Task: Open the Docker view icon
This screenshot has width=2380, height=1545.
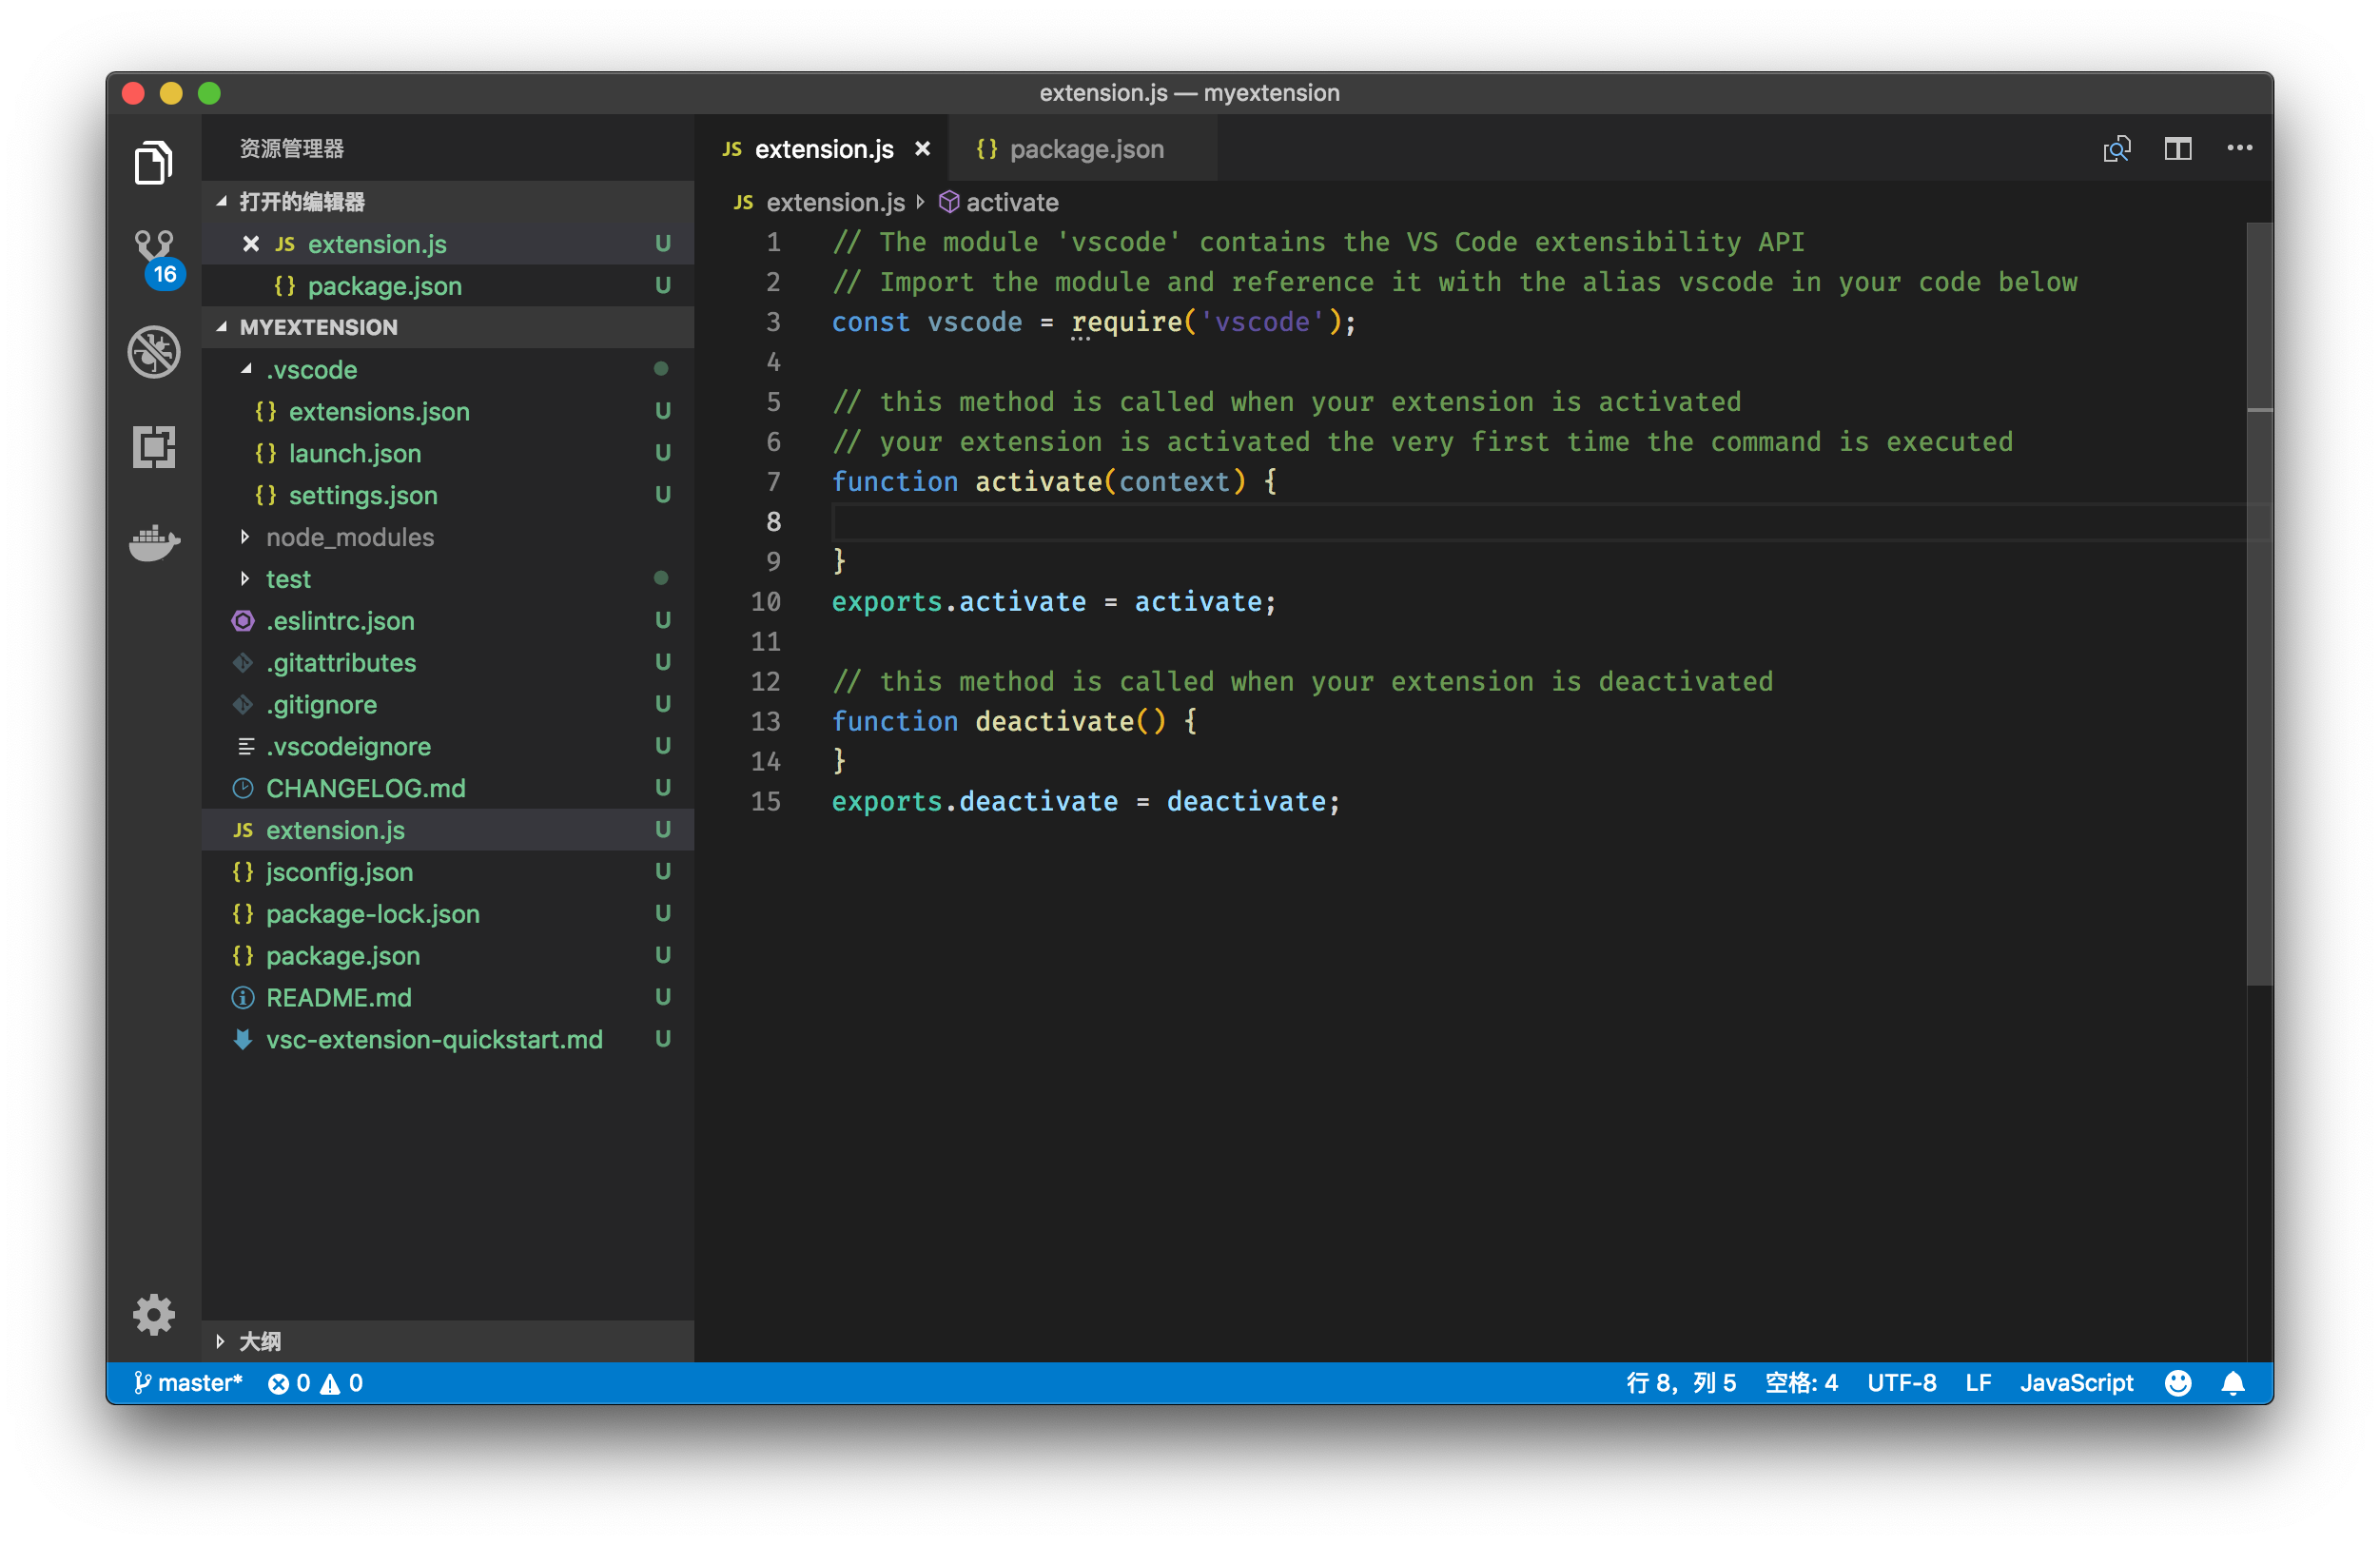Action: point(154,542)
